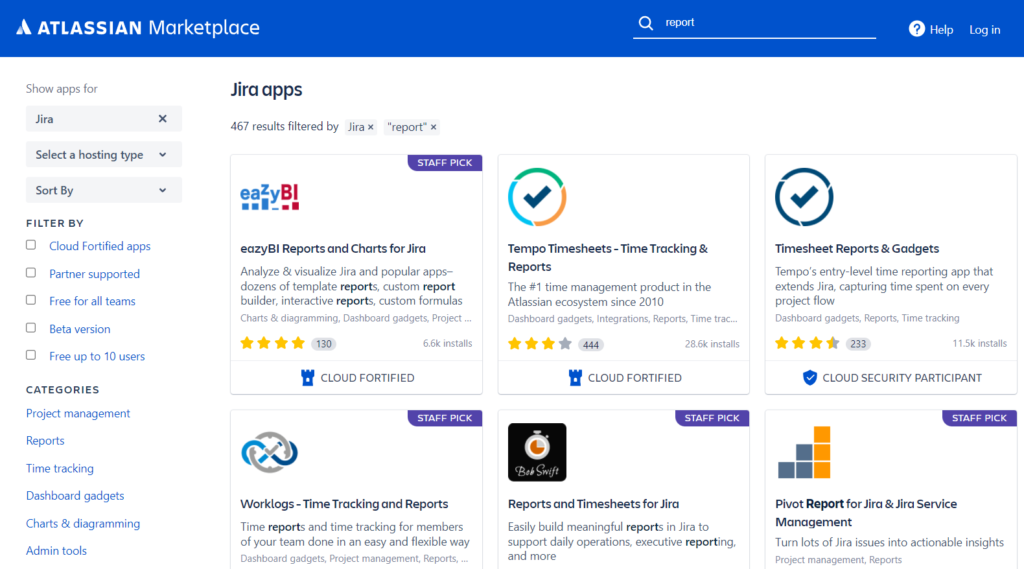Click Timesheet Reports & Gadgets star rating
The height and width of the screenshot is (569, 1024).
click(x=807, y=343)
